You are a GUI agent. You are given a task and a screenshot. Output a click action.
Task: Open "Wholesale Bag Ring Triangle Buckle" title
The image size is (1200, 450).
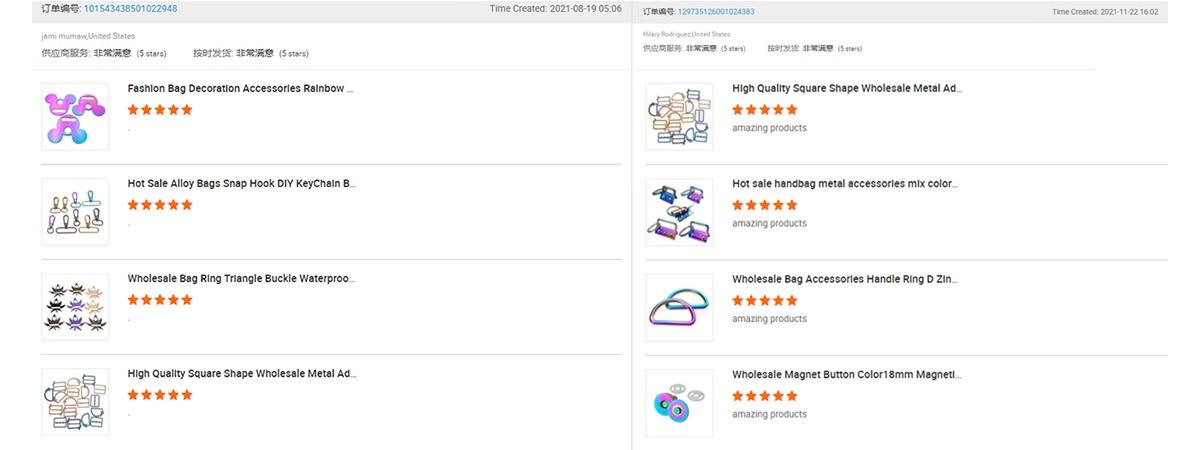pyautogui.click(x=241, y=279)
